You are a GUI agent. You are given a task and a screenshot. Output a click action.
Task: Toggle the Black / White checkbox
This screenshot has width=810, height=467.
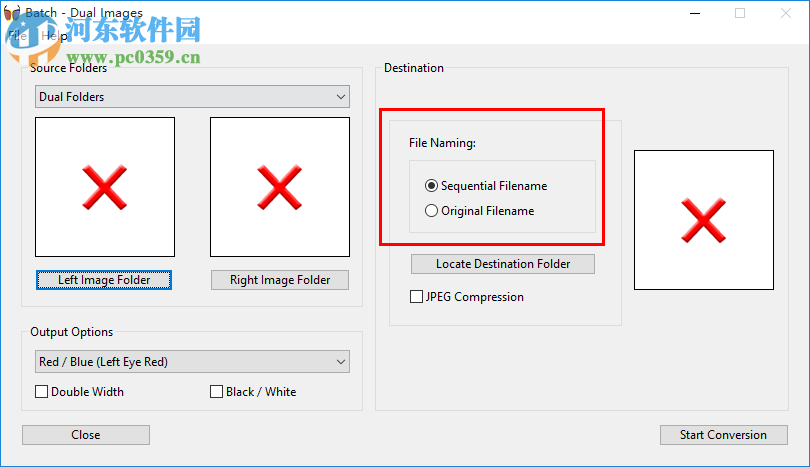coord(217,392)
